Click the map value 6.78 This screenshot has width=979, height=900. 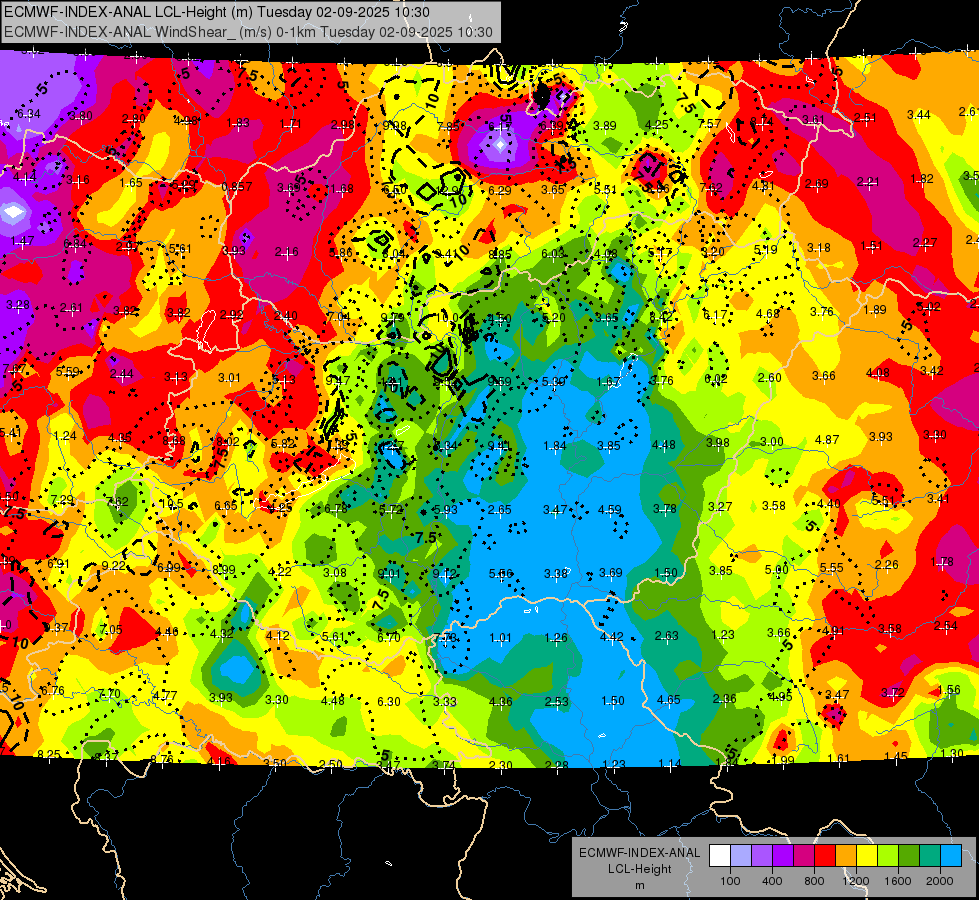pyautogui.click(x=336, y=508)
